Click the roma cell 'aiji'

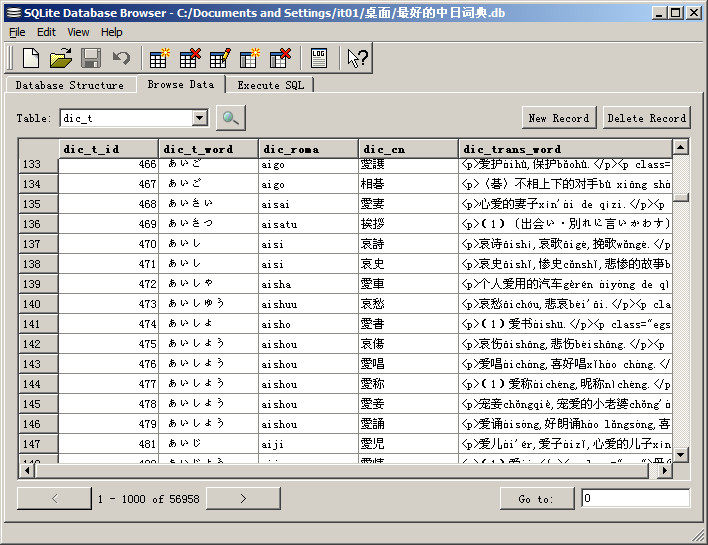[308, 444]
